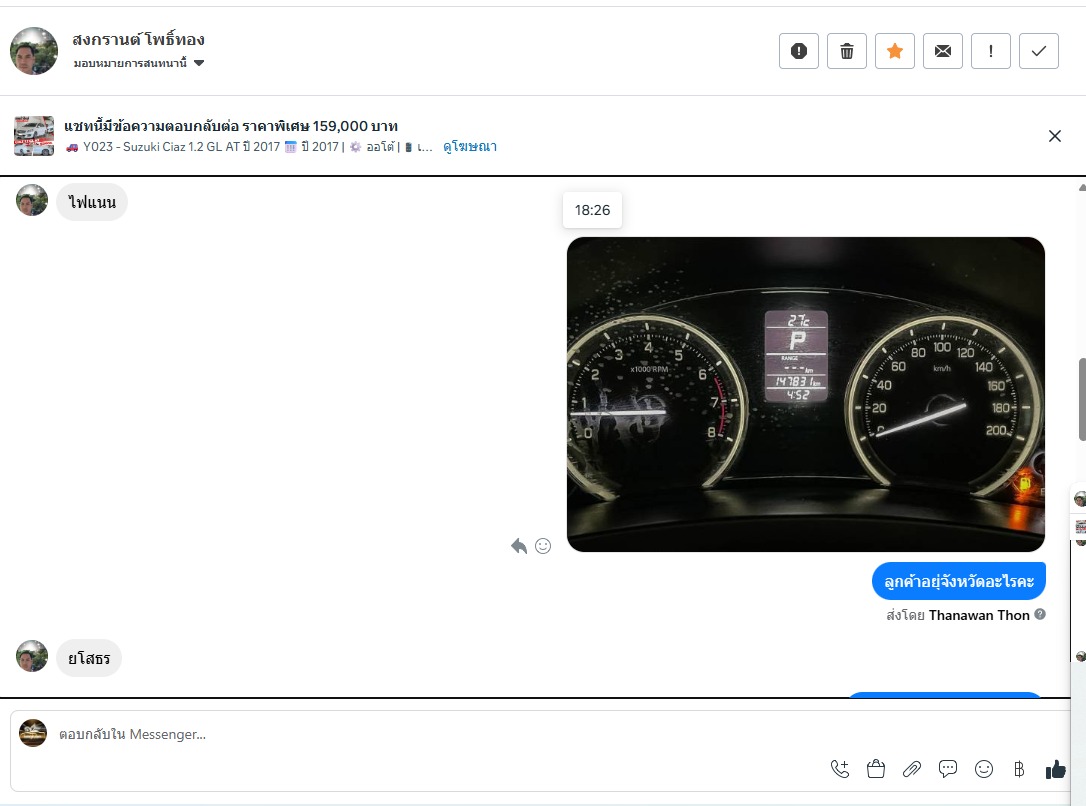Open the Suzuki Ciaz ad thumbnail
The width and height of the screenshot is (1086, 806).
34,136
